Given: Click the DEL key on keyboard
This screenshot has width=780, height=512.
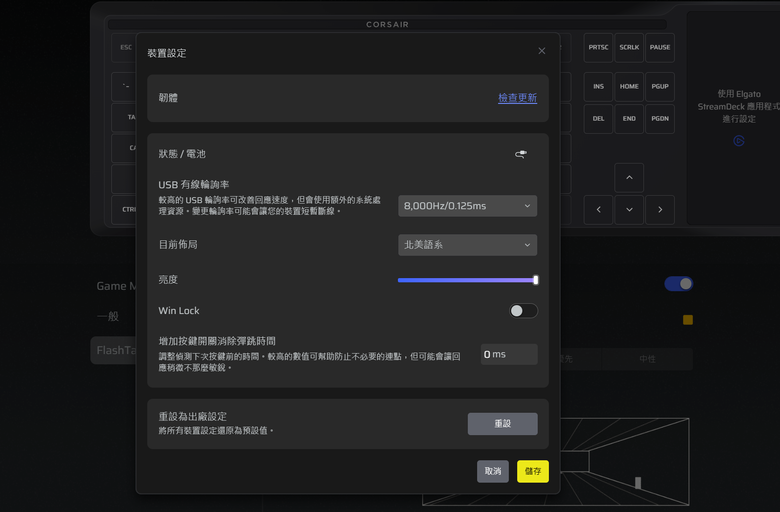Looking at the screenshot, I should (598, 119).
